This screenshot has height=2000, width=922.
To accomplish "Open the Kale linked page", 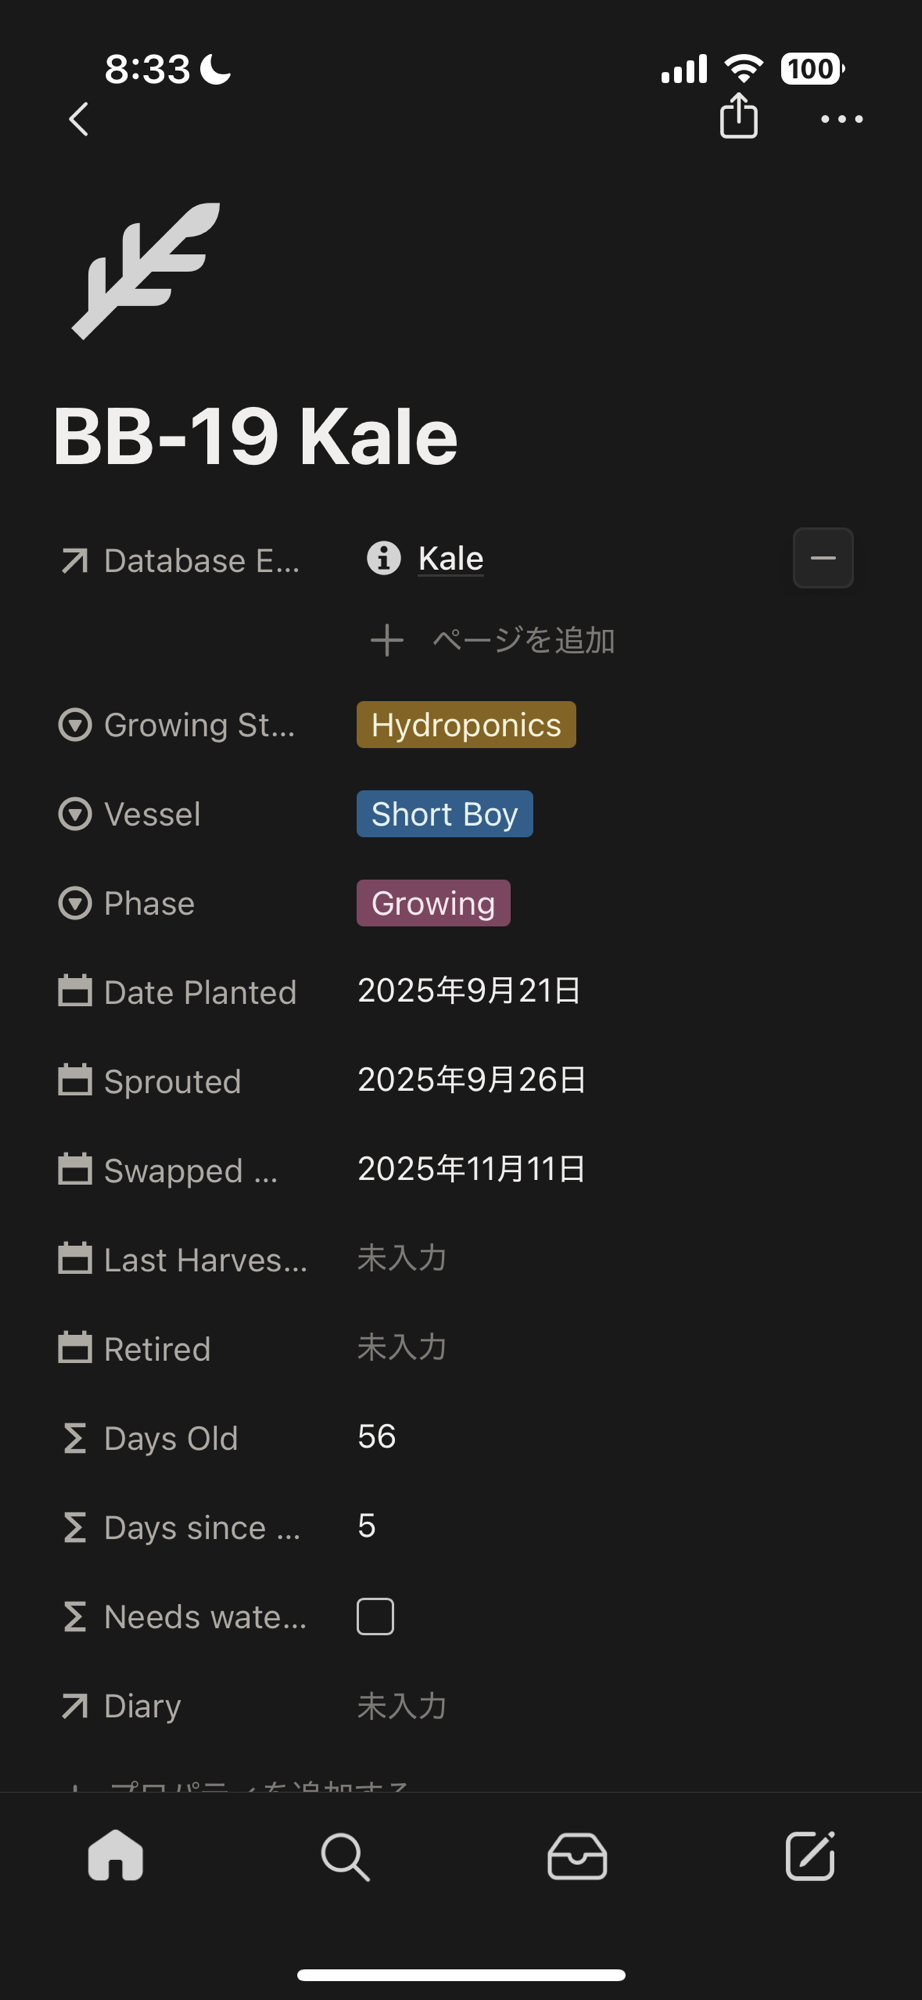I will click(x=451, y=558).
